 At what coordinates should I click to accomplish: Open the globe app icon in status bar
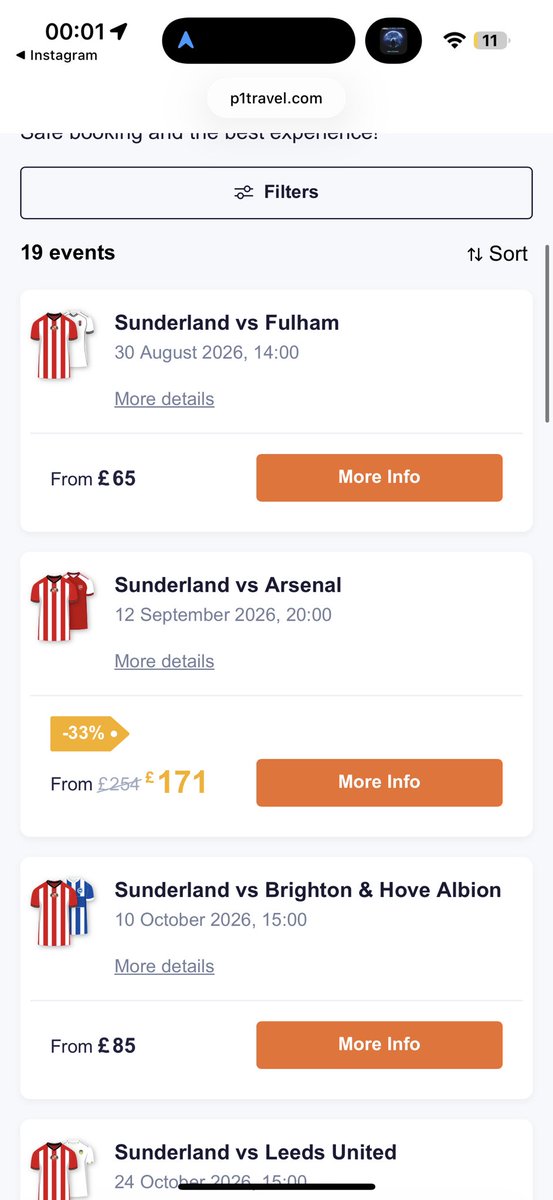pyautogui.click(x=393, y=41)
